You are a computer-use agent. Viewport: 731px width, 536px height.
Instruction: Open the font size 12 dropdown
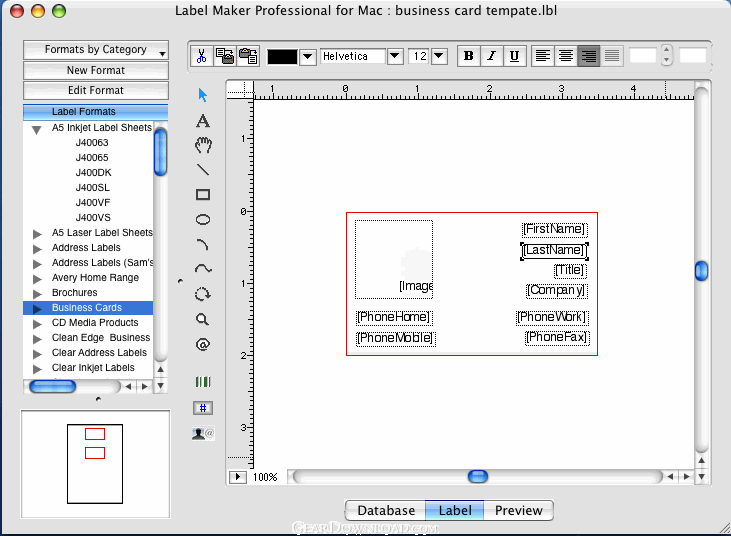439,56
